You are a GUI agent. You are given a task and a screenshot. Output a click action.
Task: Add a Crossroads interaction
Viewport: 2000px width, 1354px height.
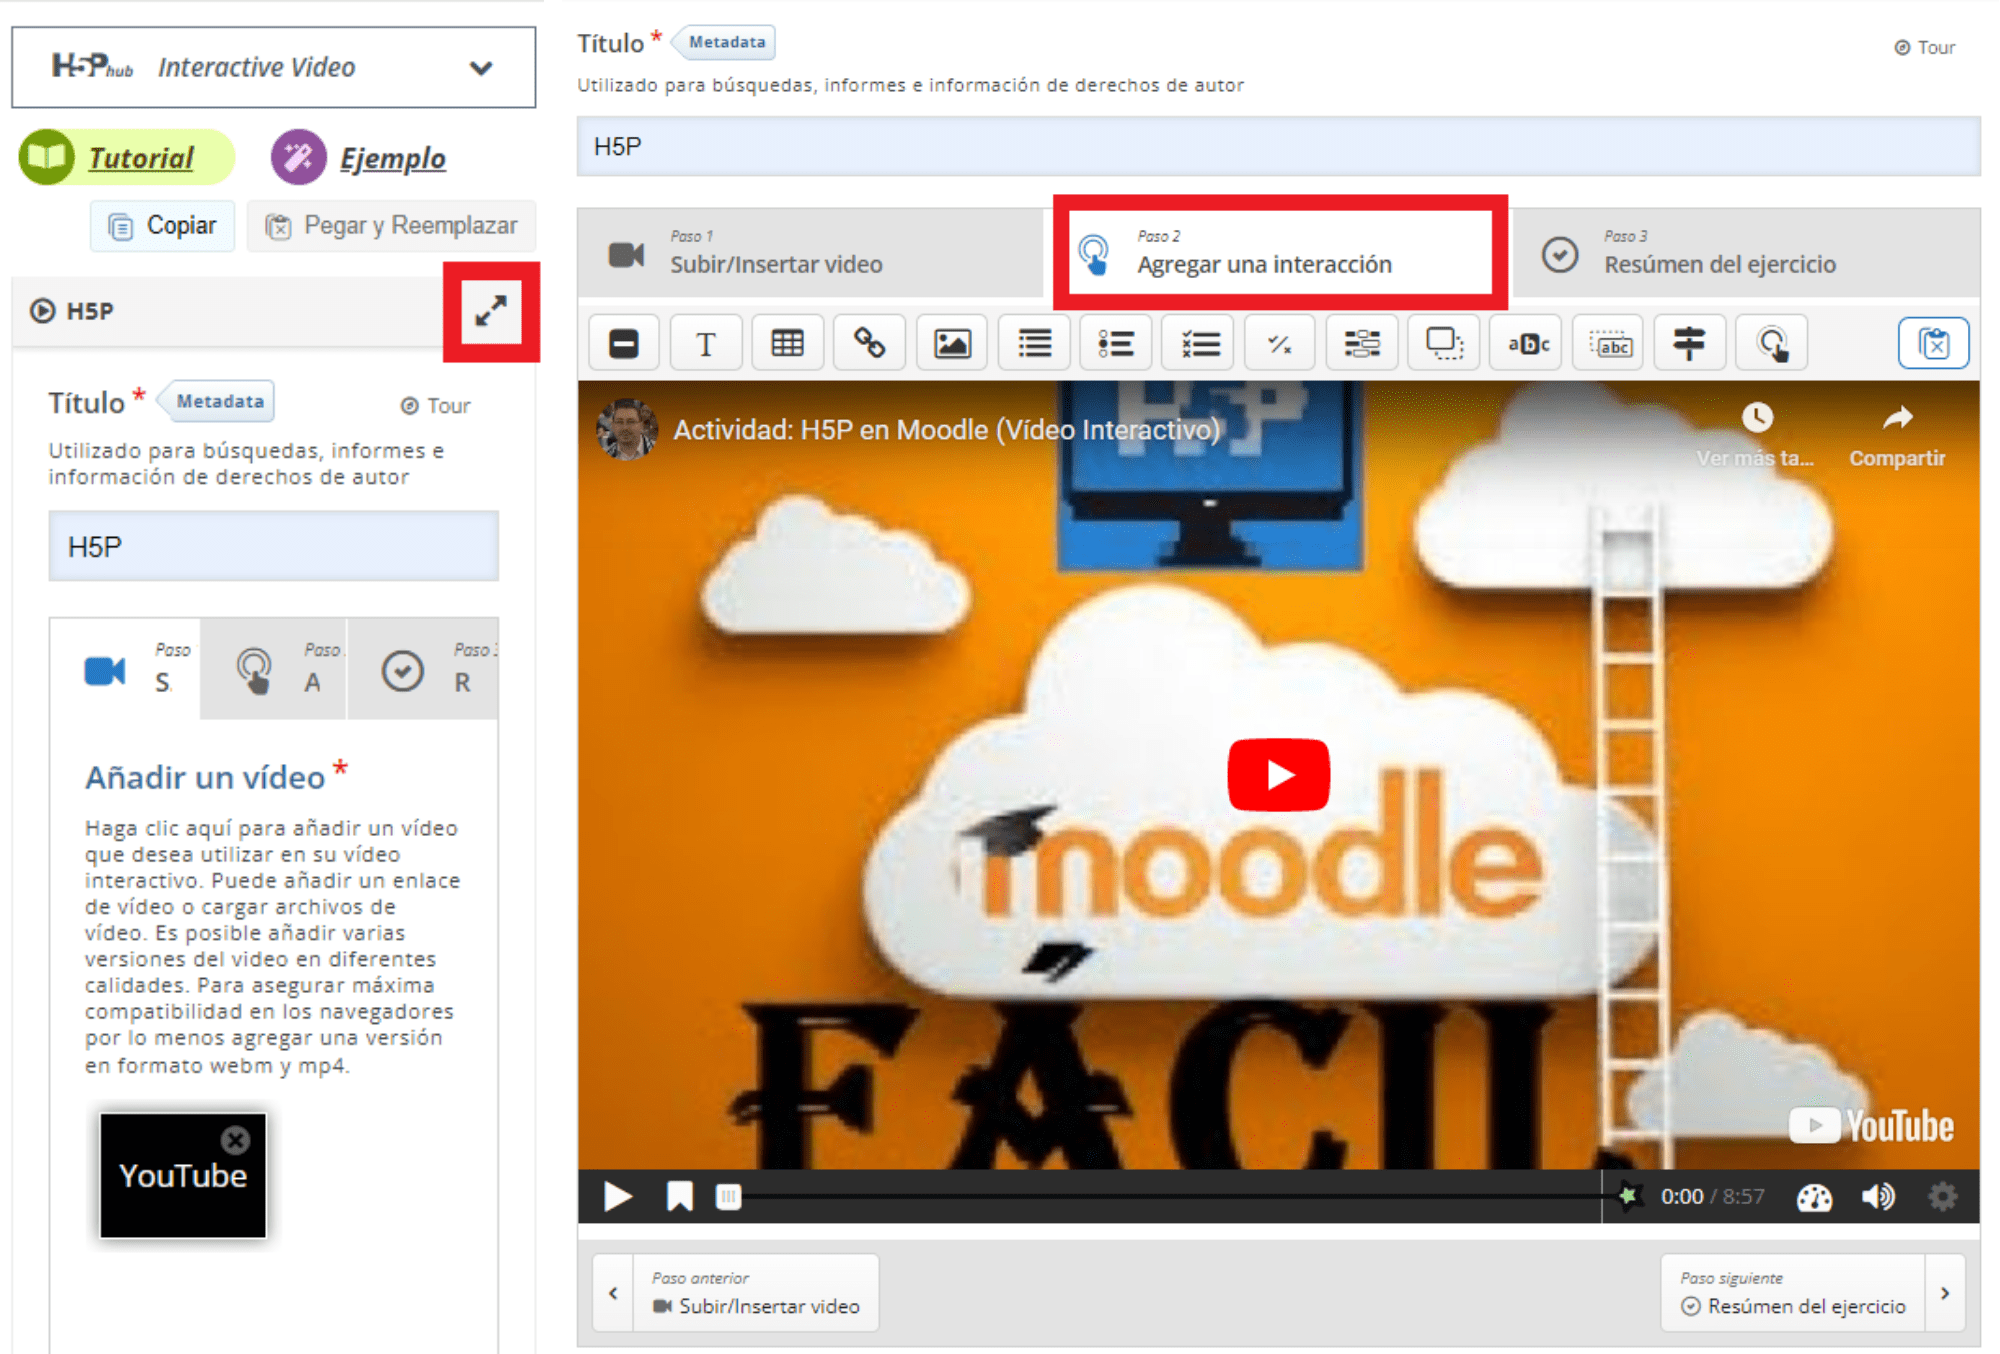pyautogui.click(x=1690, y=344)
